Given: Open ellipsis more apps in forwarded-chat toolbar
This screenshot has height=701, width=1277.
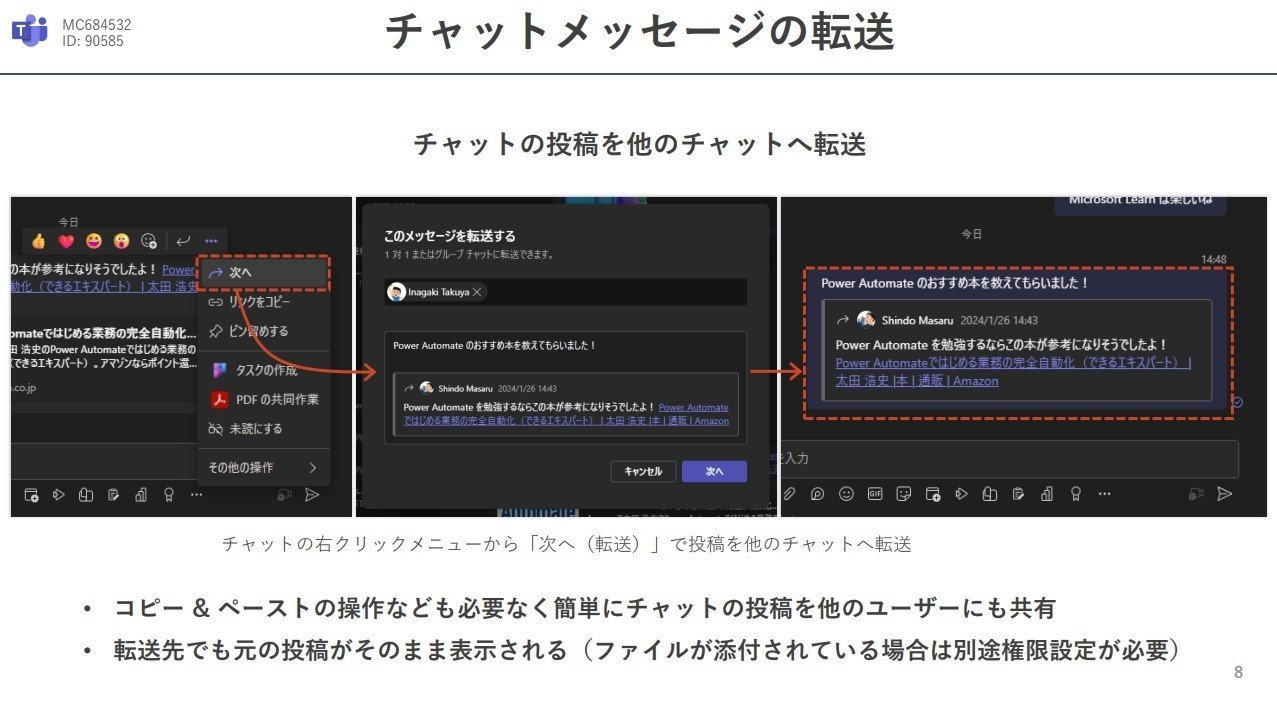Looking at the screenshot, I should tap(1104, 494).
